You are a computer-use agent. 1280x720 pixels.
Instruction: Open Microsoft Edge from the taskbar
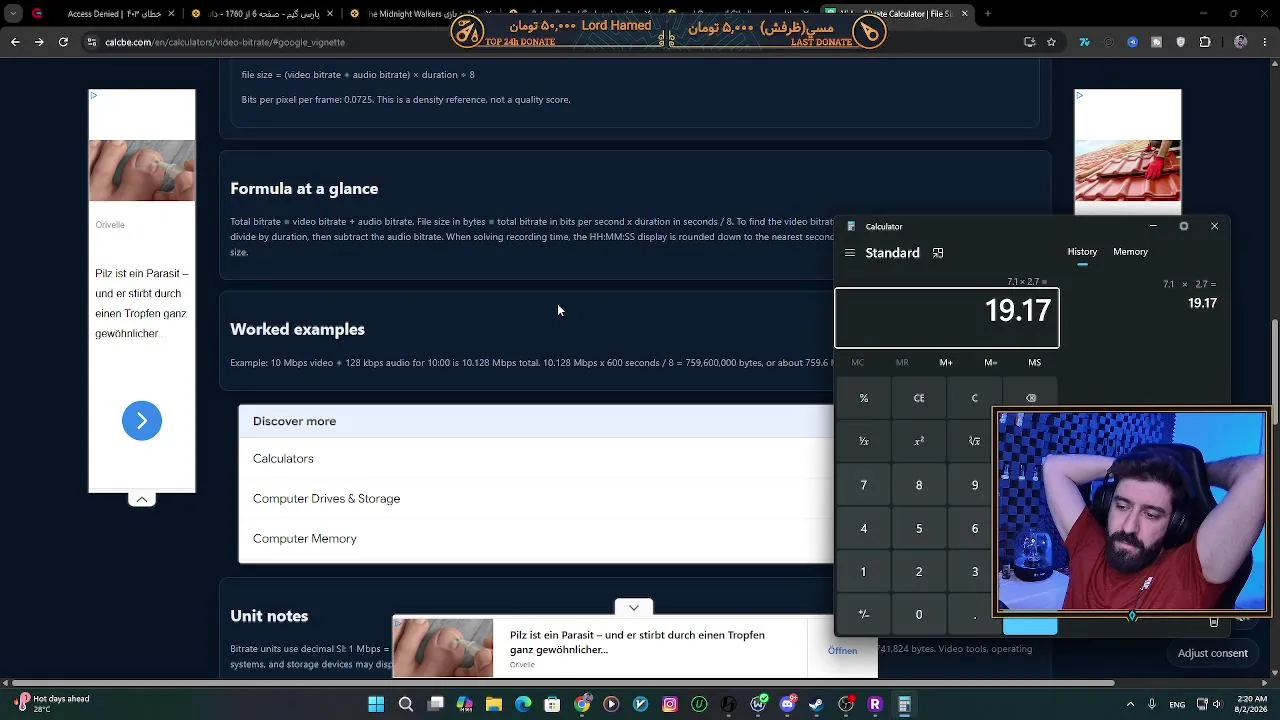(523, 704)
